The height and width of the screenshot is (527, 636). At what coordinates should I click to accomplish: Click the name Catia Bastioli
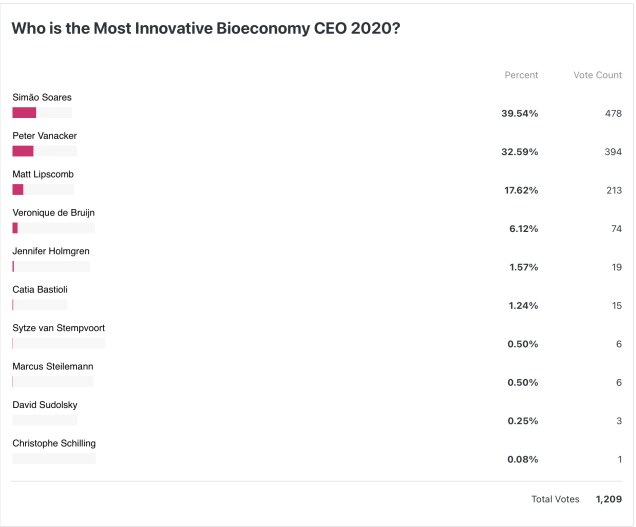coord(40,289)
